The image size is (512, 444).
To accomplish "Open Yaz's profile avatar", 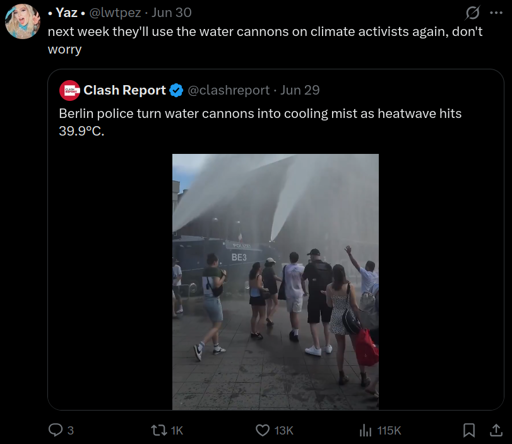I will click(x=22, y=21).
